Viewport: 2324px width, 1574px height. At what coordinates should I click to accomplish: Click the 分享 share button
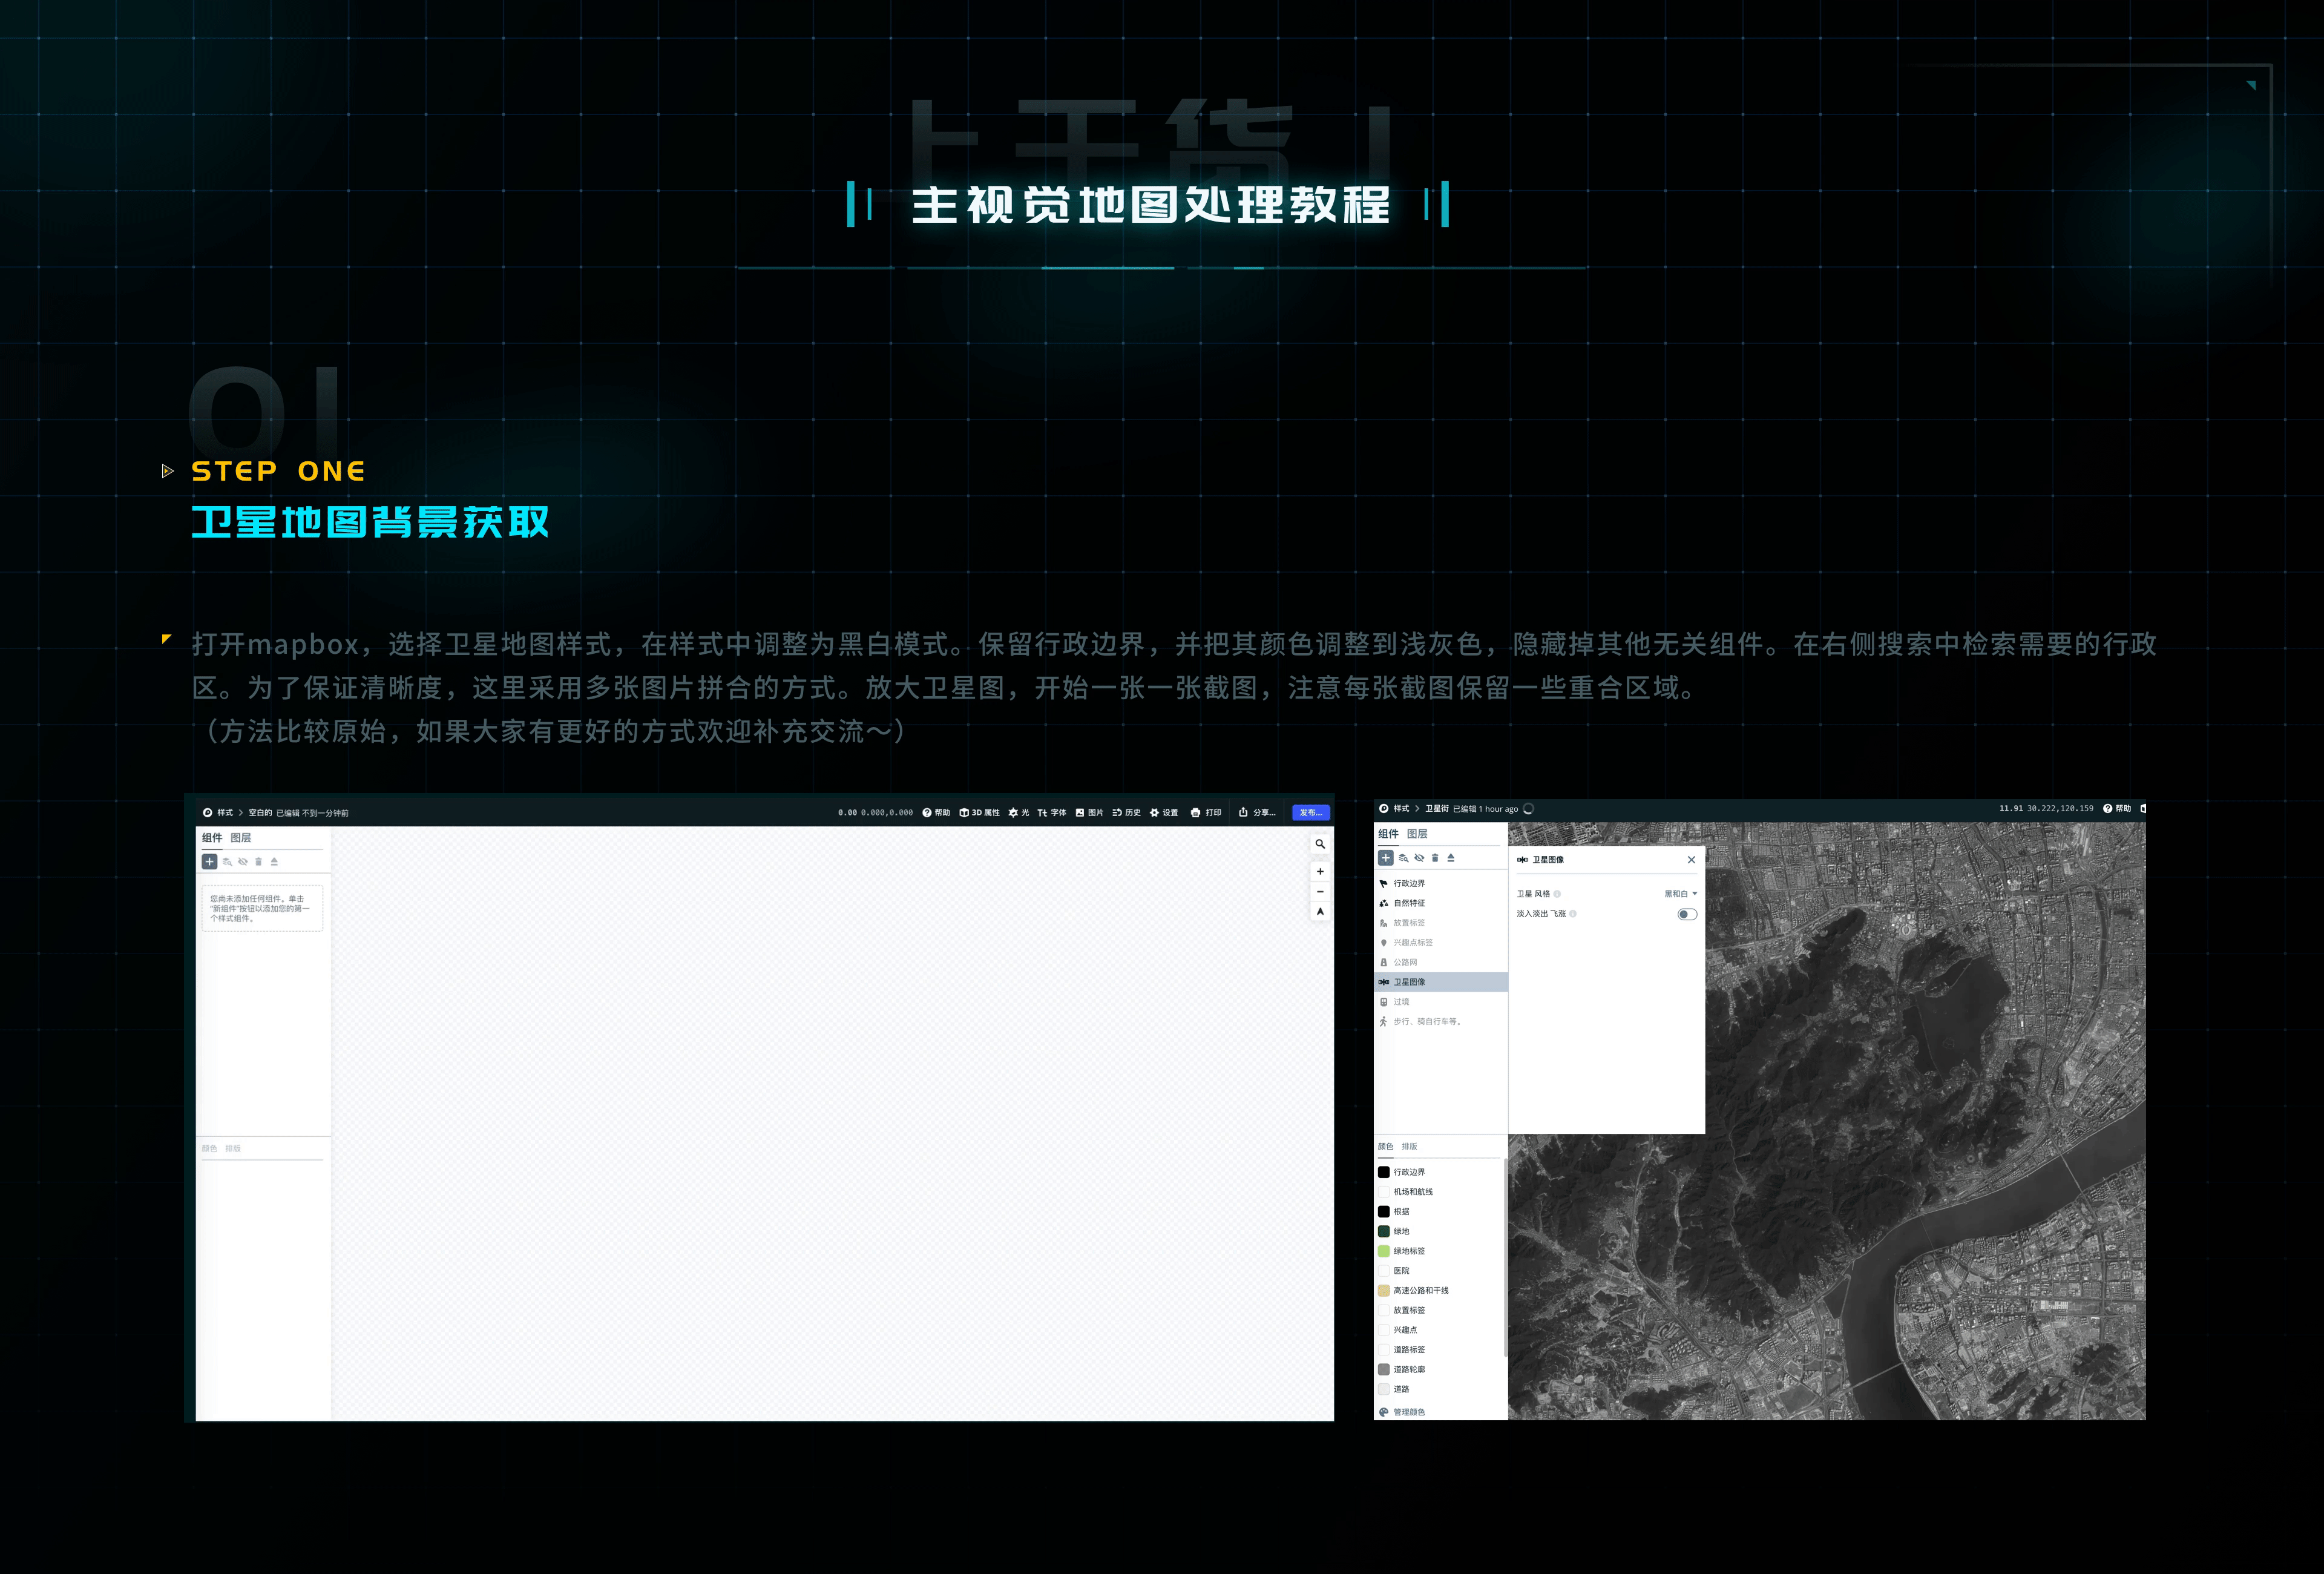point(1257,813)
